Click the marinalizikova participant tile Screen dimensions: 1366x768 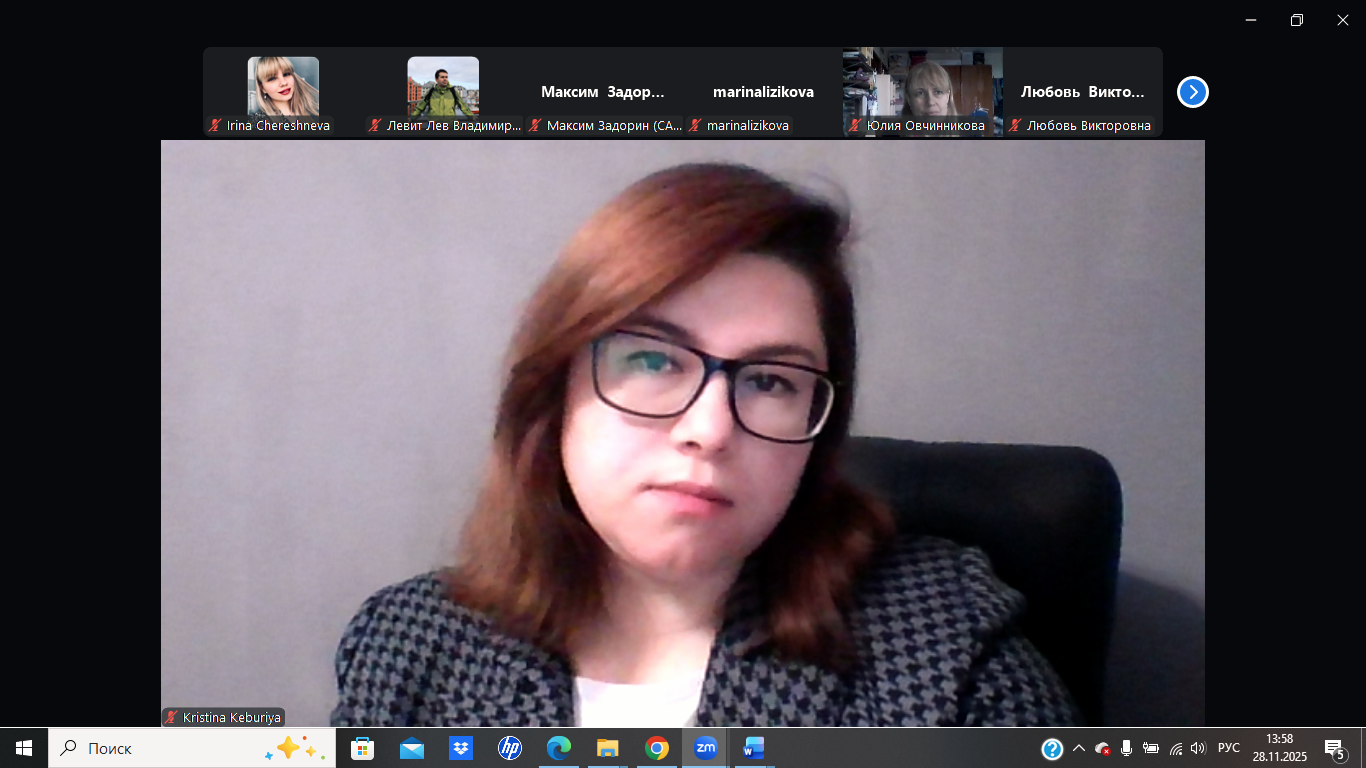coord(763,92)
